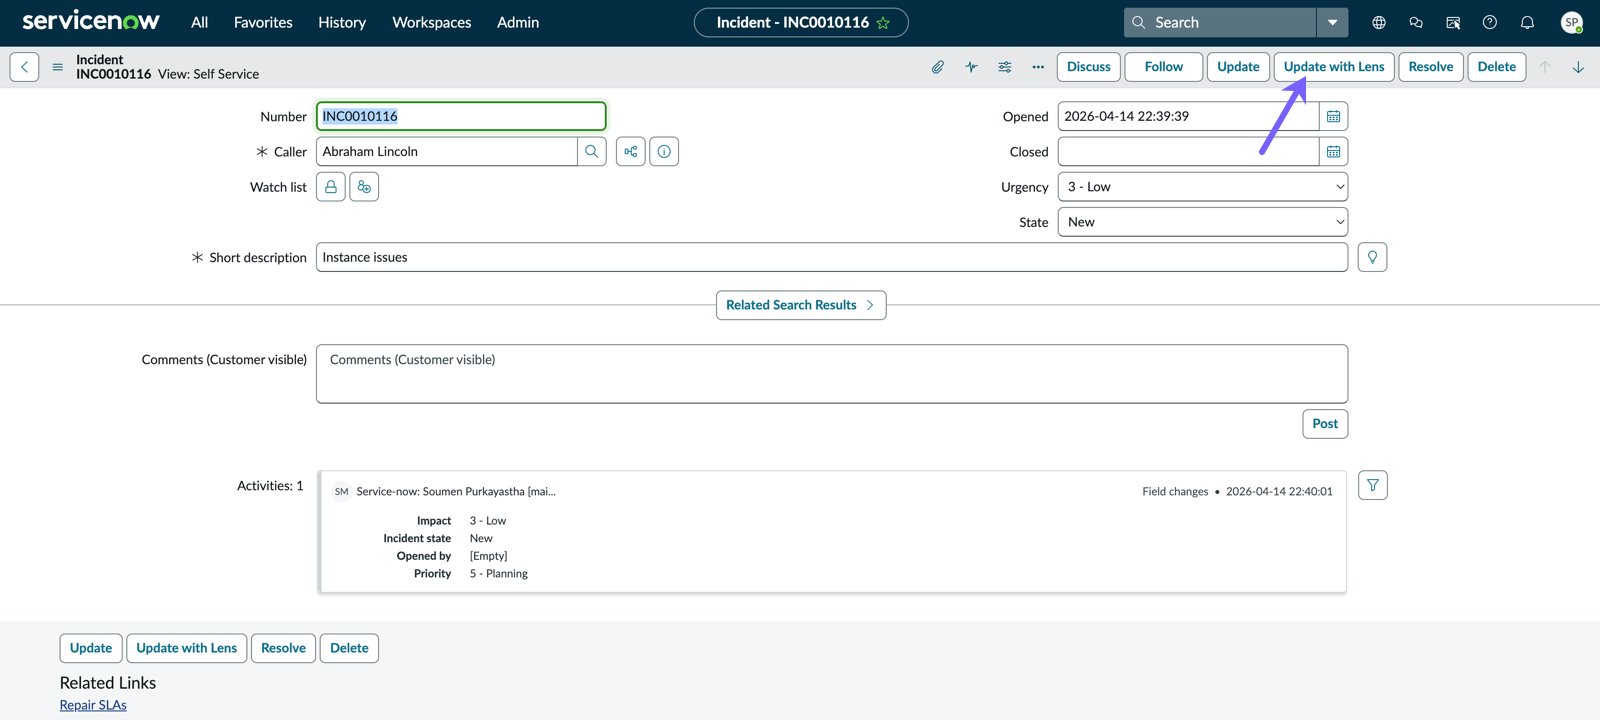
Task: Click the suggestion lightbulb by Short description
Action: point(1372,257)
